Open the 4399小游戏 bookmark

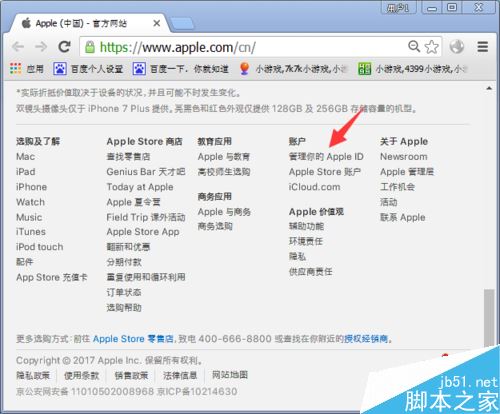click(x=413, y=69)
